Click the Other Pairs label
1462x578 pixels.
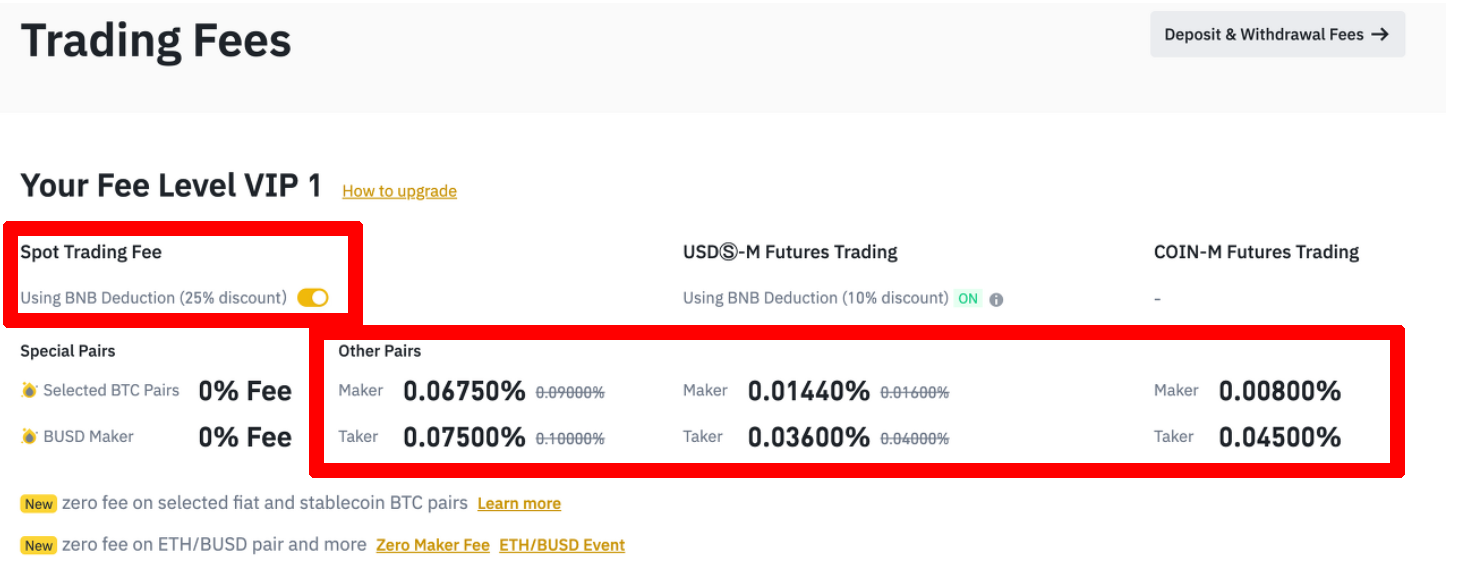[x=380, y=351]
